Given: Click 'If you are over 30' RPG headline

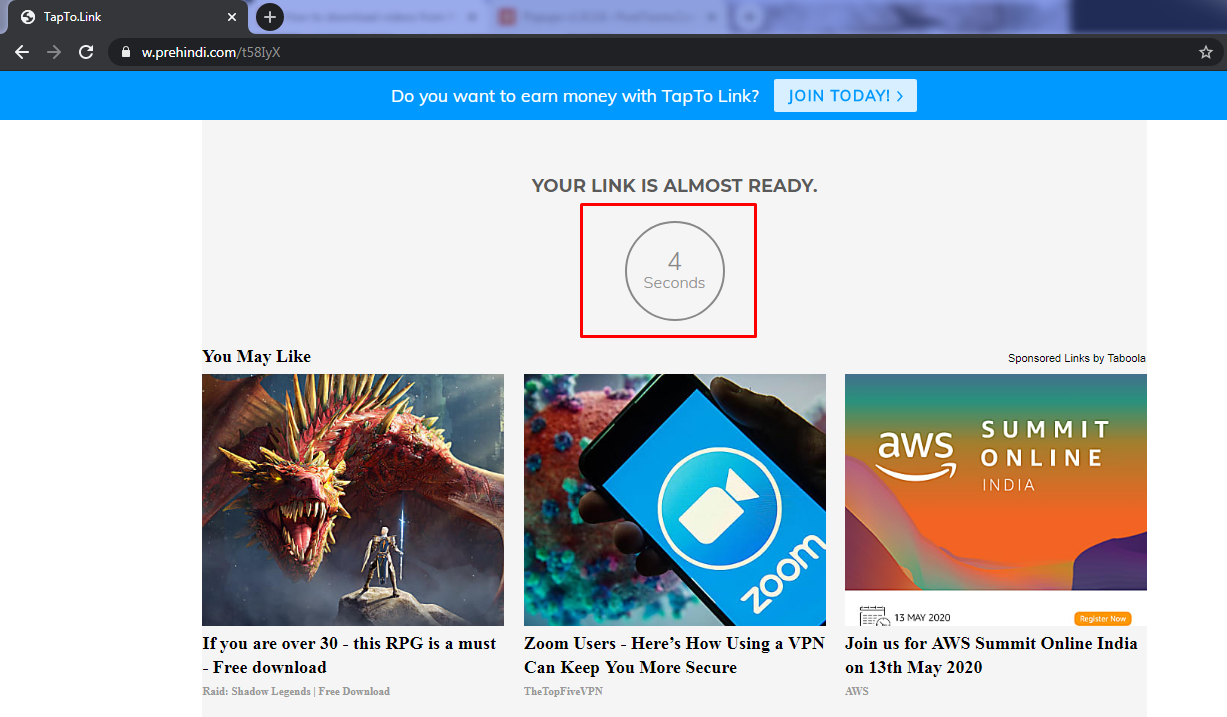Looking at the screenshot, I should [349, 655].
